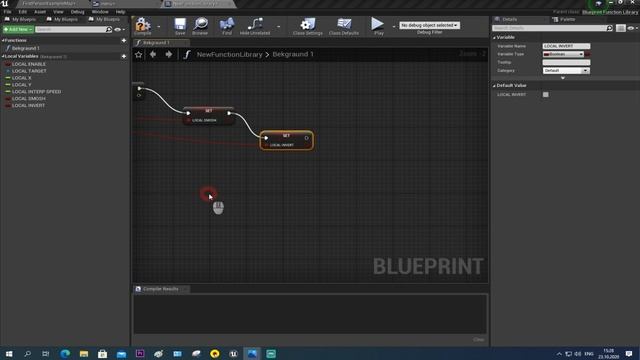Toggle Hide Unrelated nodes
This screenshot has width=640, height=360.
[255, 26]
